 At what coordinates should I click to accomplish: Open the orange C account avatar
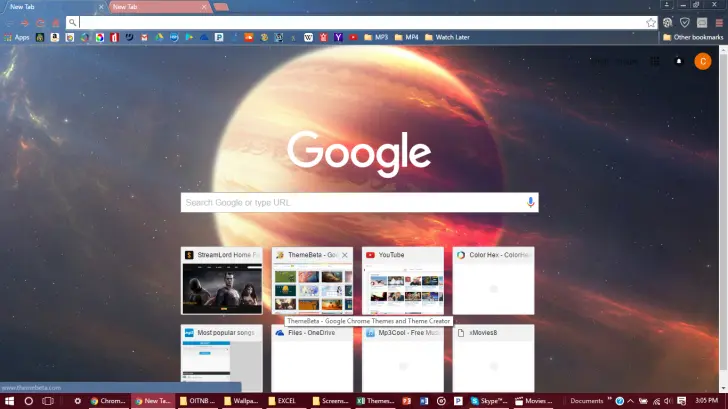coord(703,61)
